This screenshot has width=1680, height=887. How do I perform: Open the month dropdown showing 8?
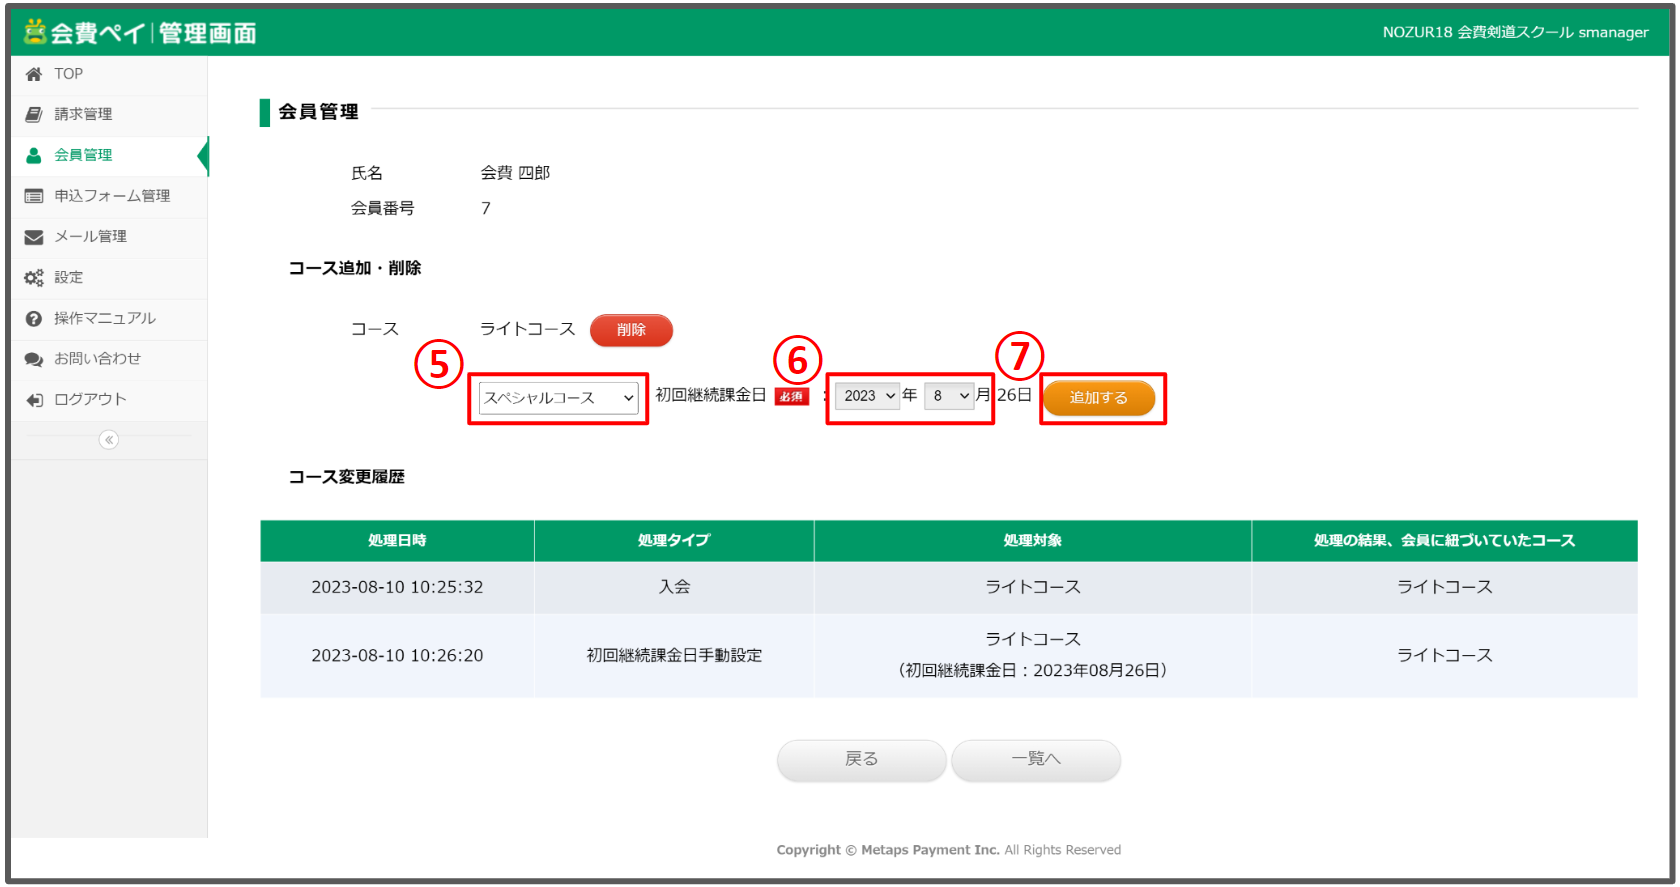[x=949, y=396]
